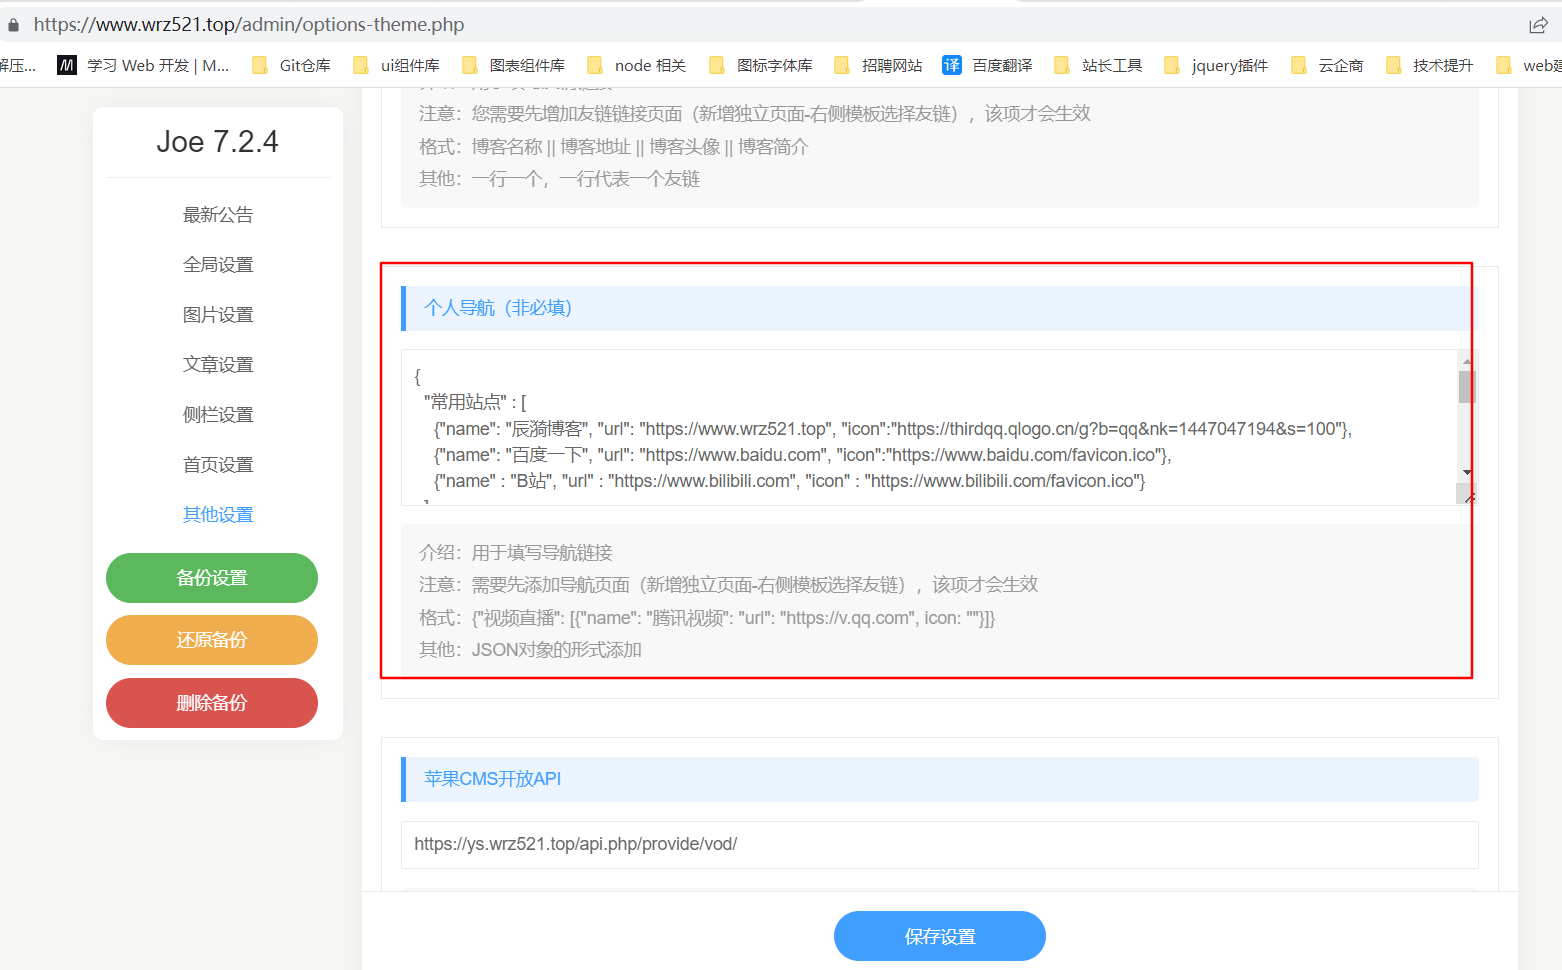The width and height of the screenshot is (1562, 970).
Task: Open the 招聘网站 bookmark folder
Action: pyautogui.click(x=878, y=65)
